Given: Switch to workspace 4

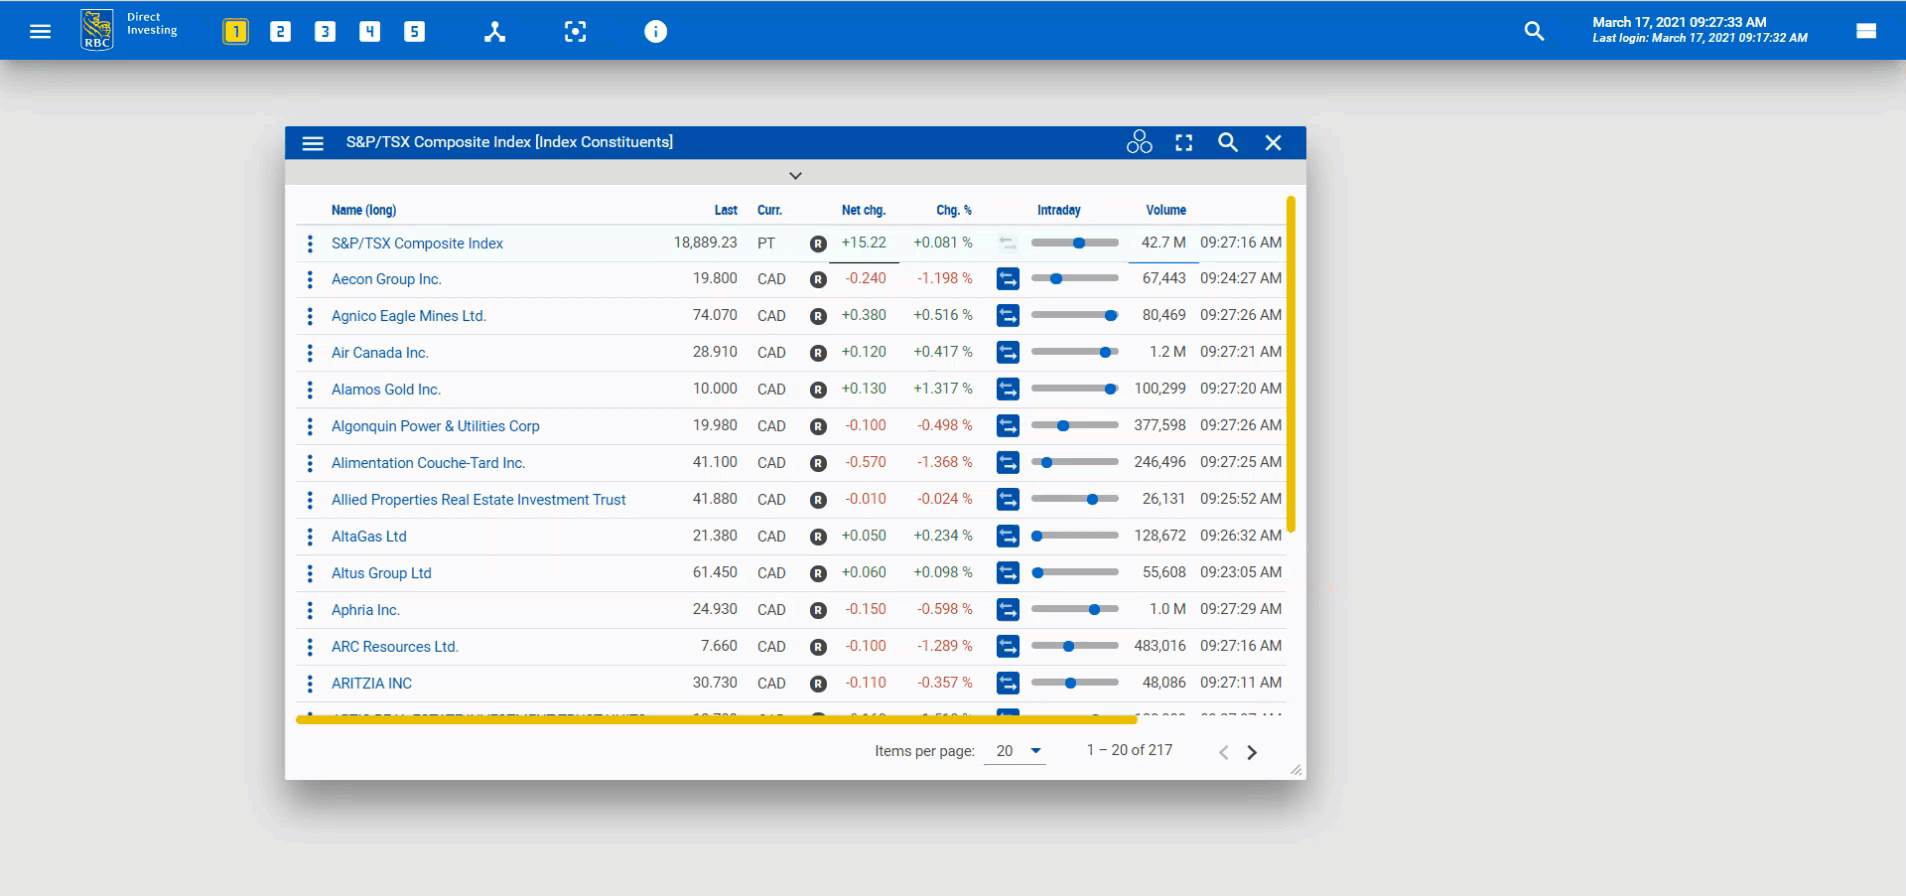Looking at the screenshot, I should pos(370,32).
